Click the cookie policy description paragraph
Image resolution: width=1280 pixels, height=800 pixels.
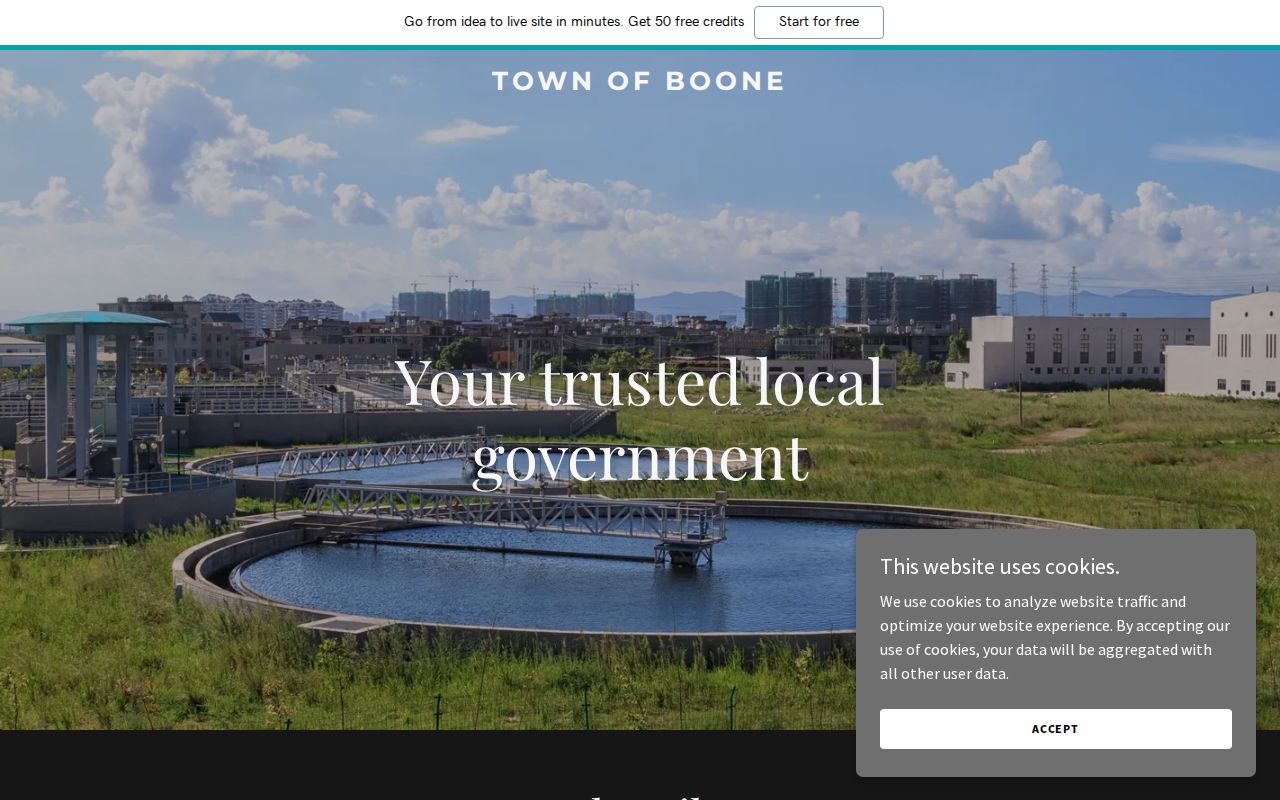pyautogui.click(x=1055, y=637)
